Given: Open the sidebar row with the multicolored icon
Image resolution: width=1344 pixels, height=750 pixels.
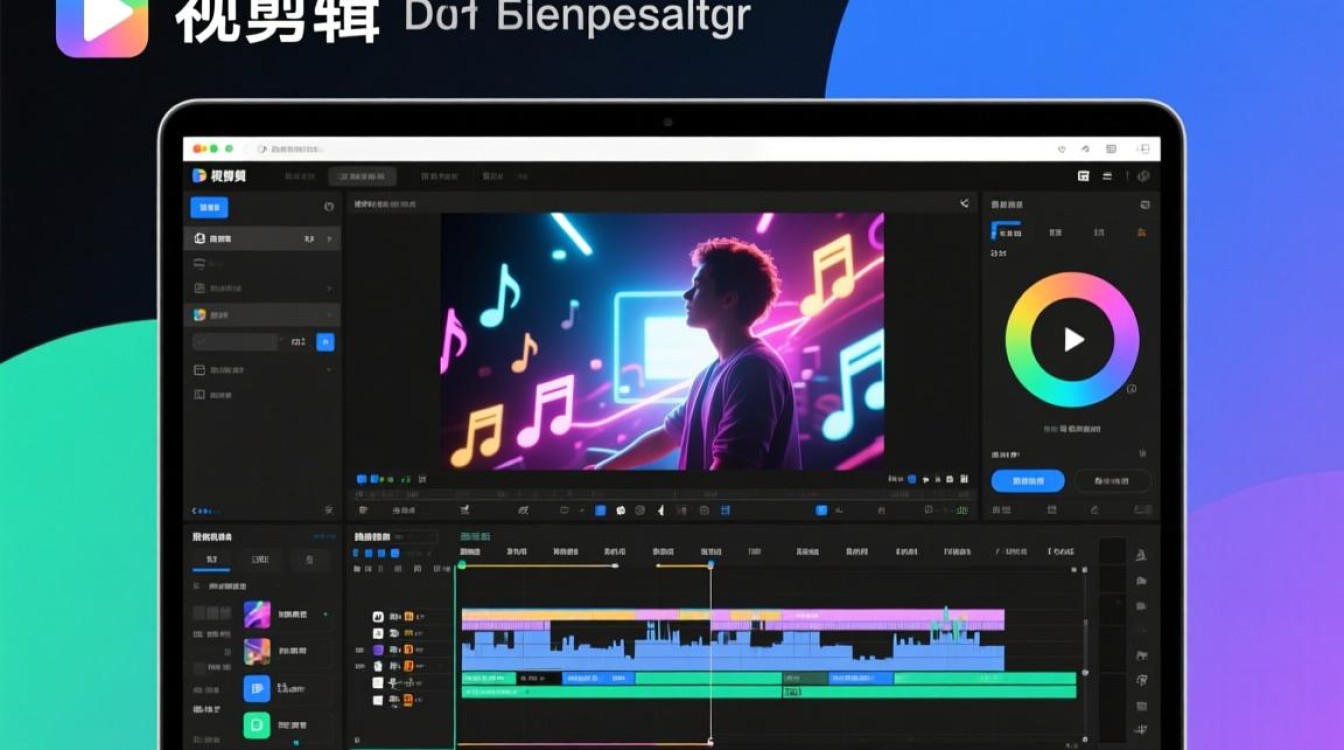Looking at the screenshot, I should (262, 314).
